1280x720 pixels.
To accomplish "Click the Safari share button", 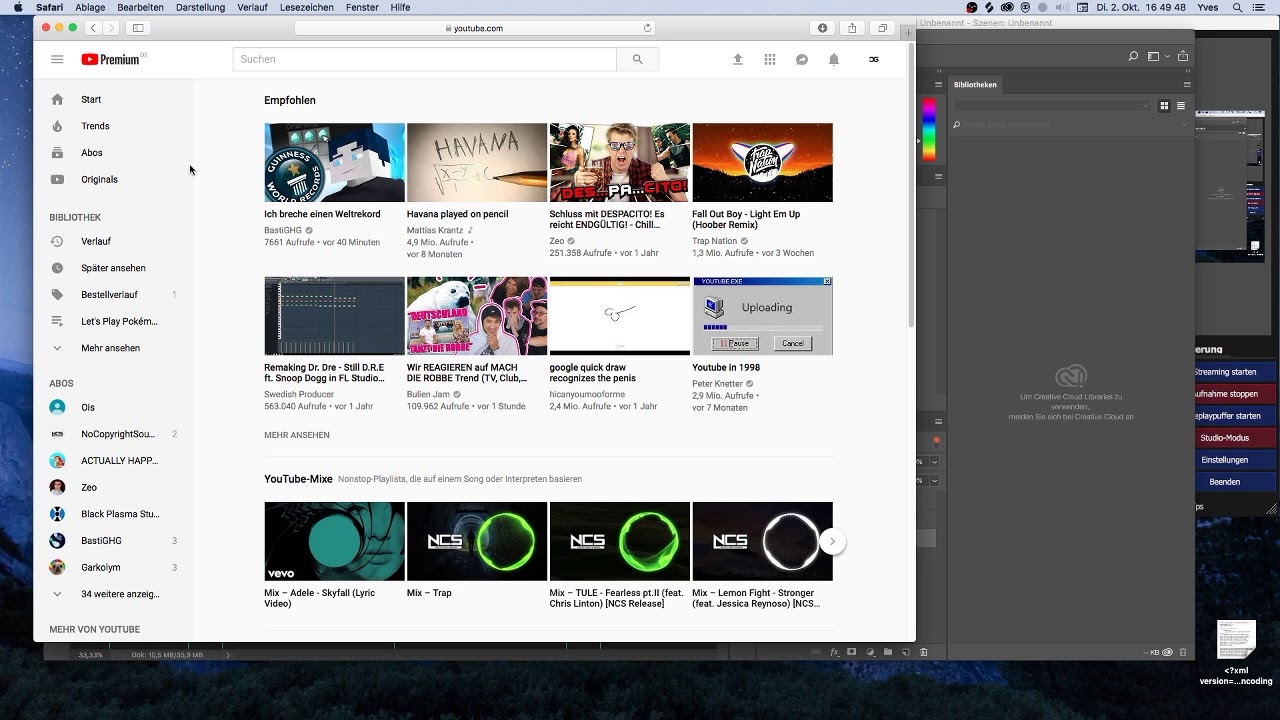I will pyautogui.click(x=853, y=28).
